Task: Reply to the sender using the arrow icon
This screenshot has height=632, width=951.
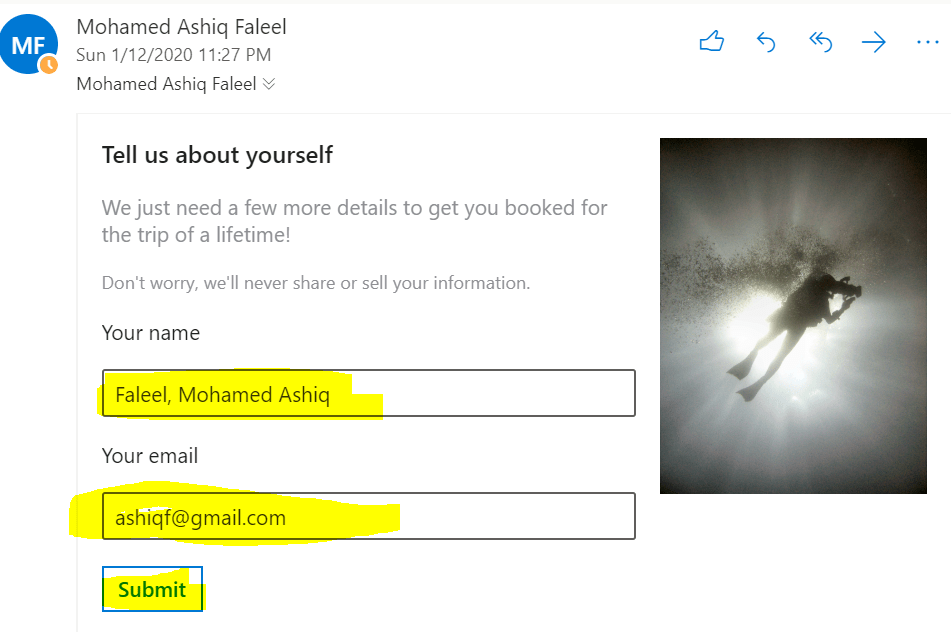Action: pos(766,42)
